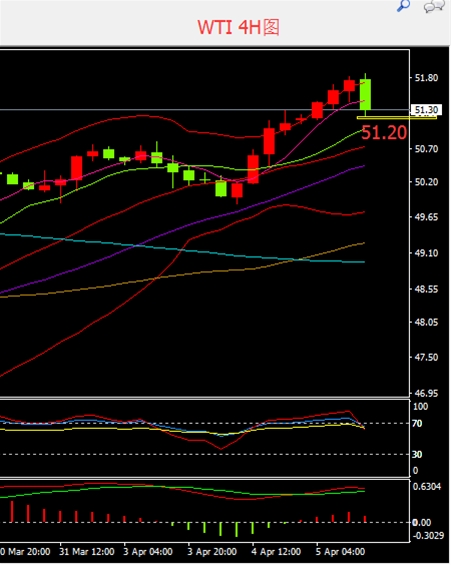The height and width of the screenshot is (565, 451).
Task: Click the RSI 70 level label
Action: coord(417,423)
